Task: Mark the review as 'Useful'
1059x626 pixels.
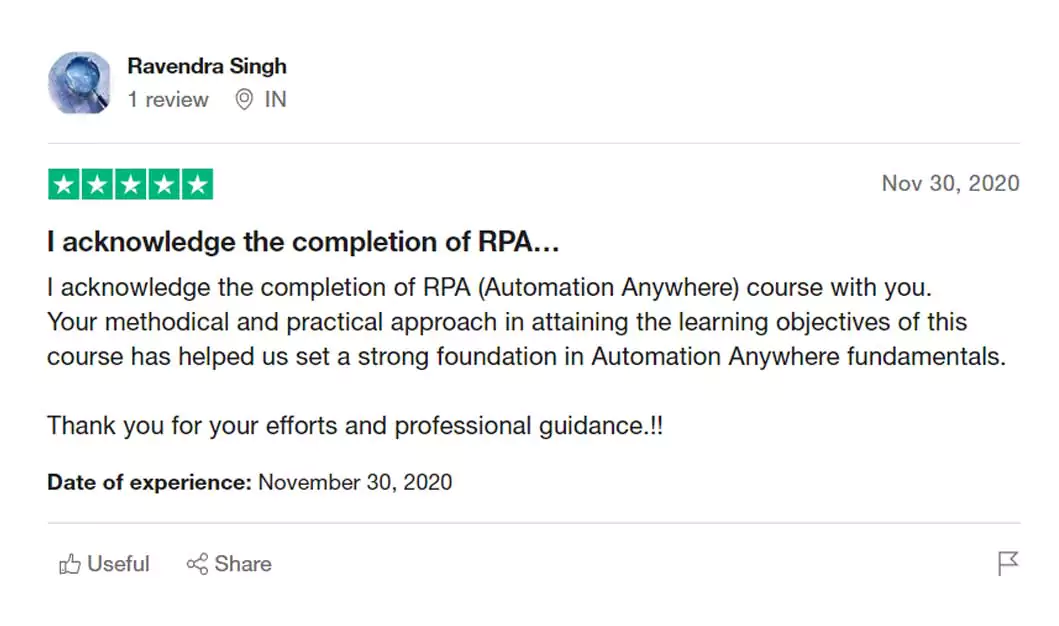Action: pyautogui.click(x=118, y=564)
